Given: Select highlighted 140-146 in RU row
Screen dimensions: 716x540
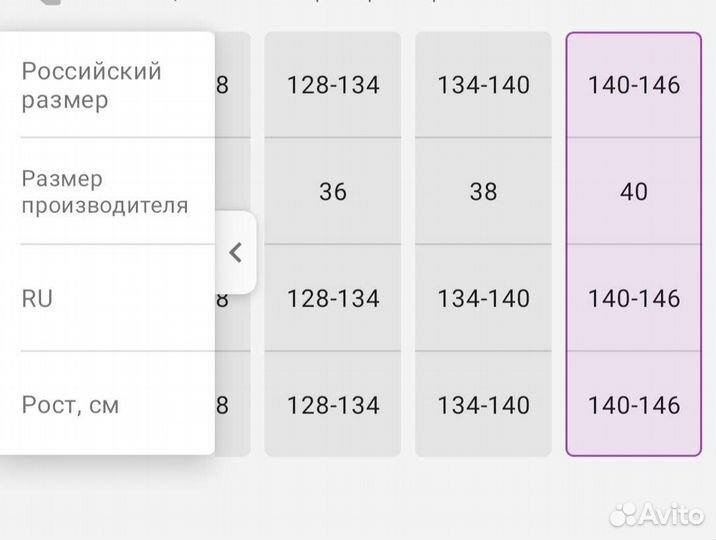Looking at the screenshot, I should click(x=634, y=298).
